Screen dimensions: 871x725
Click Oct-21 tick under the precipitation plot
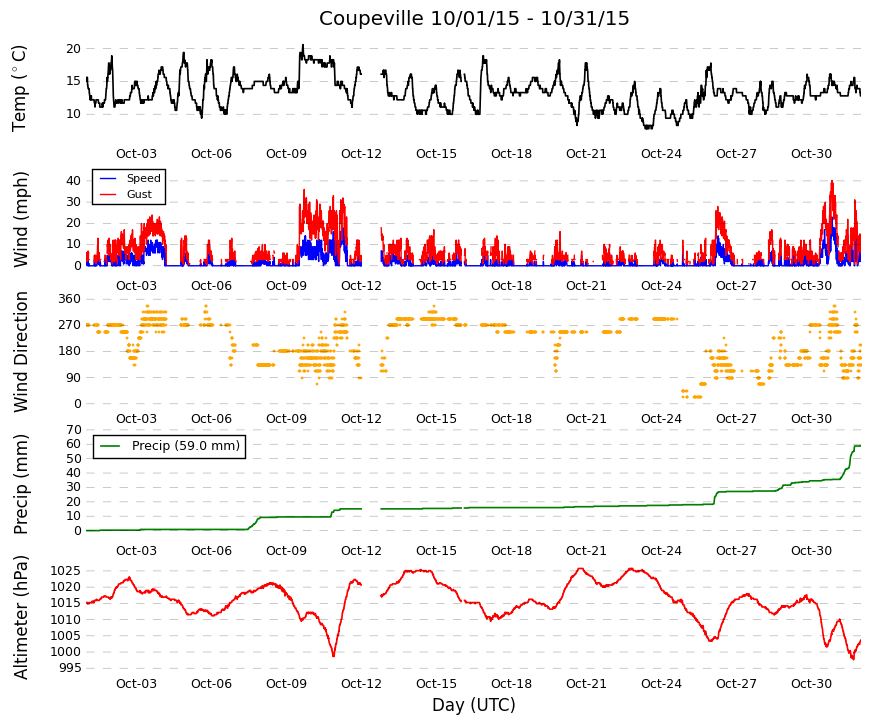point(586,551)
